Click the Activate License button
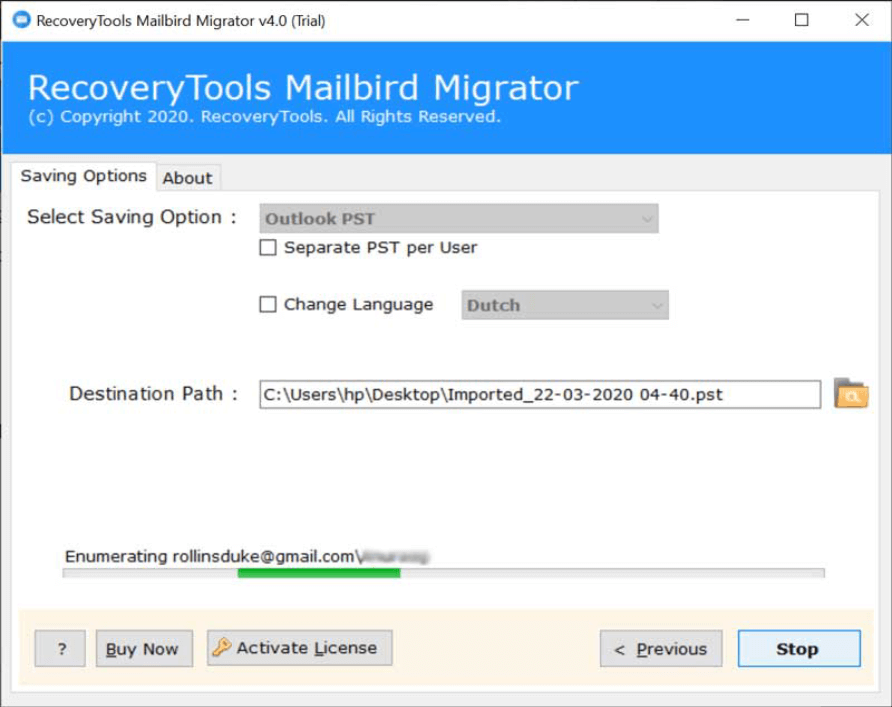 (x=300, y=648)
